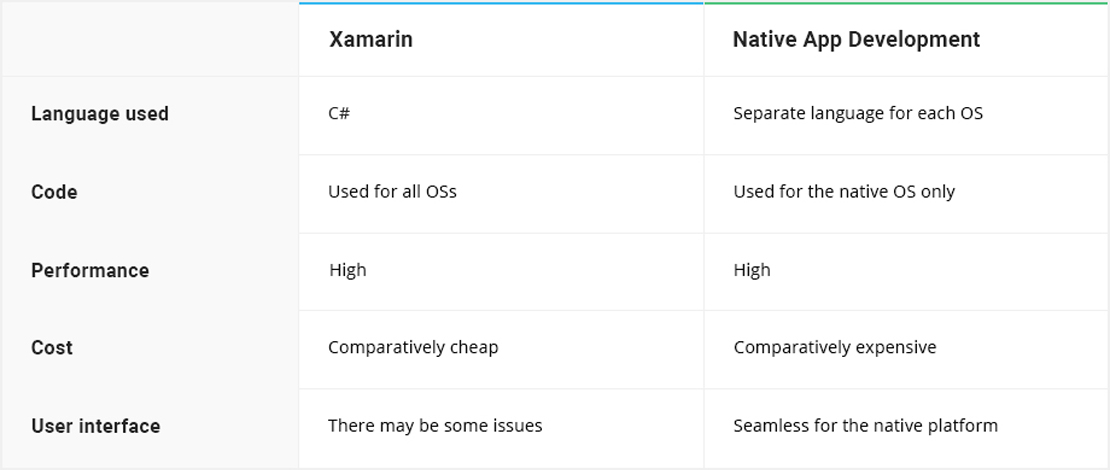The image size is (1110, 470).
Task: Click the empty top-left header cell
Action: (x=150, y=39)
